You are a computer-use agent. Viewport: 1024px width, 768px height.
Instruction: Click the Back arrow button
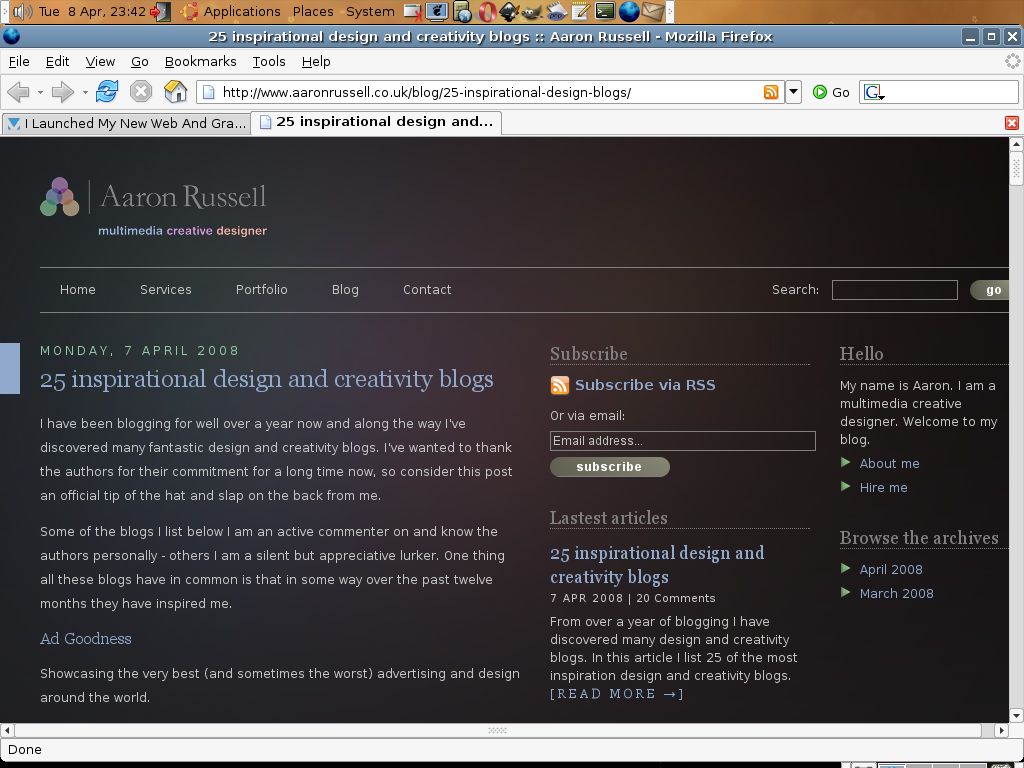point(18,91)
